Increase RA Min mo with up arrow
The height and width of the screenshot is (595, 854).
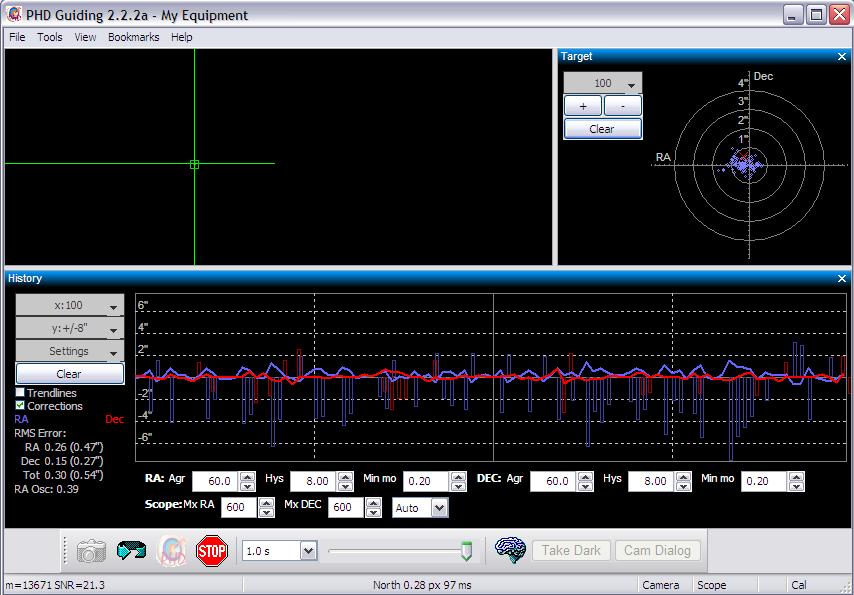459,477
